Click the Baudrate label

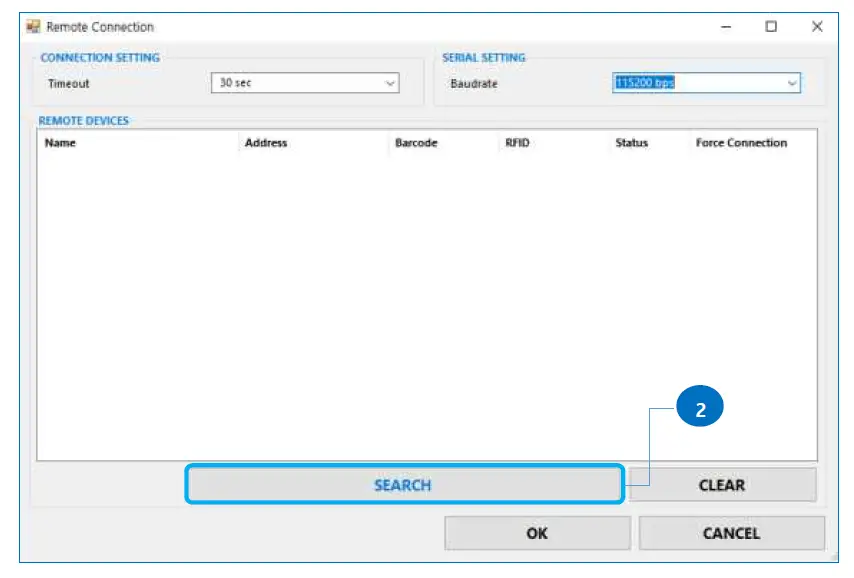click(474, 84)
